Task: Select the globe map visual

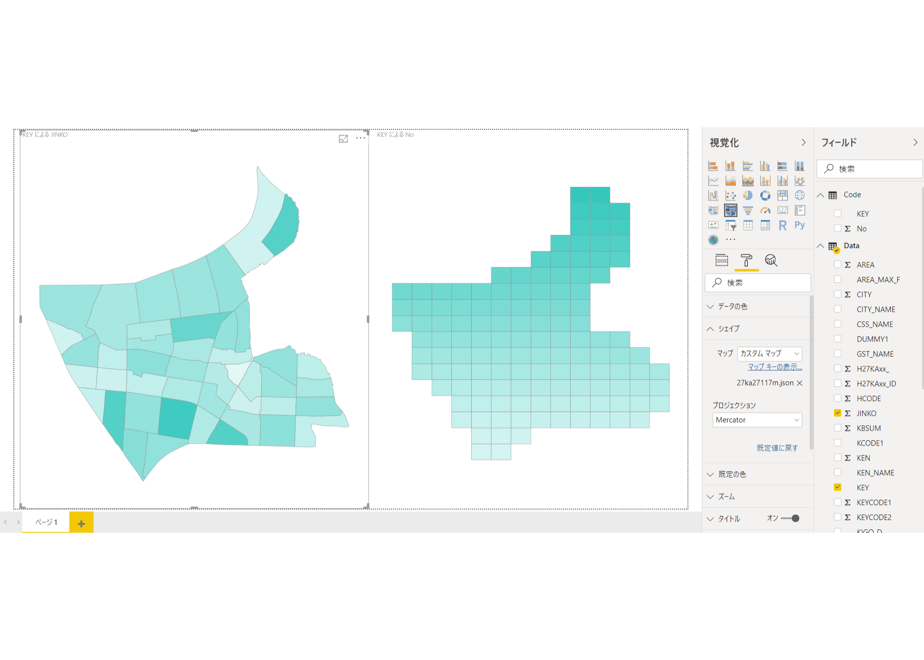Action: pos(800,195)
